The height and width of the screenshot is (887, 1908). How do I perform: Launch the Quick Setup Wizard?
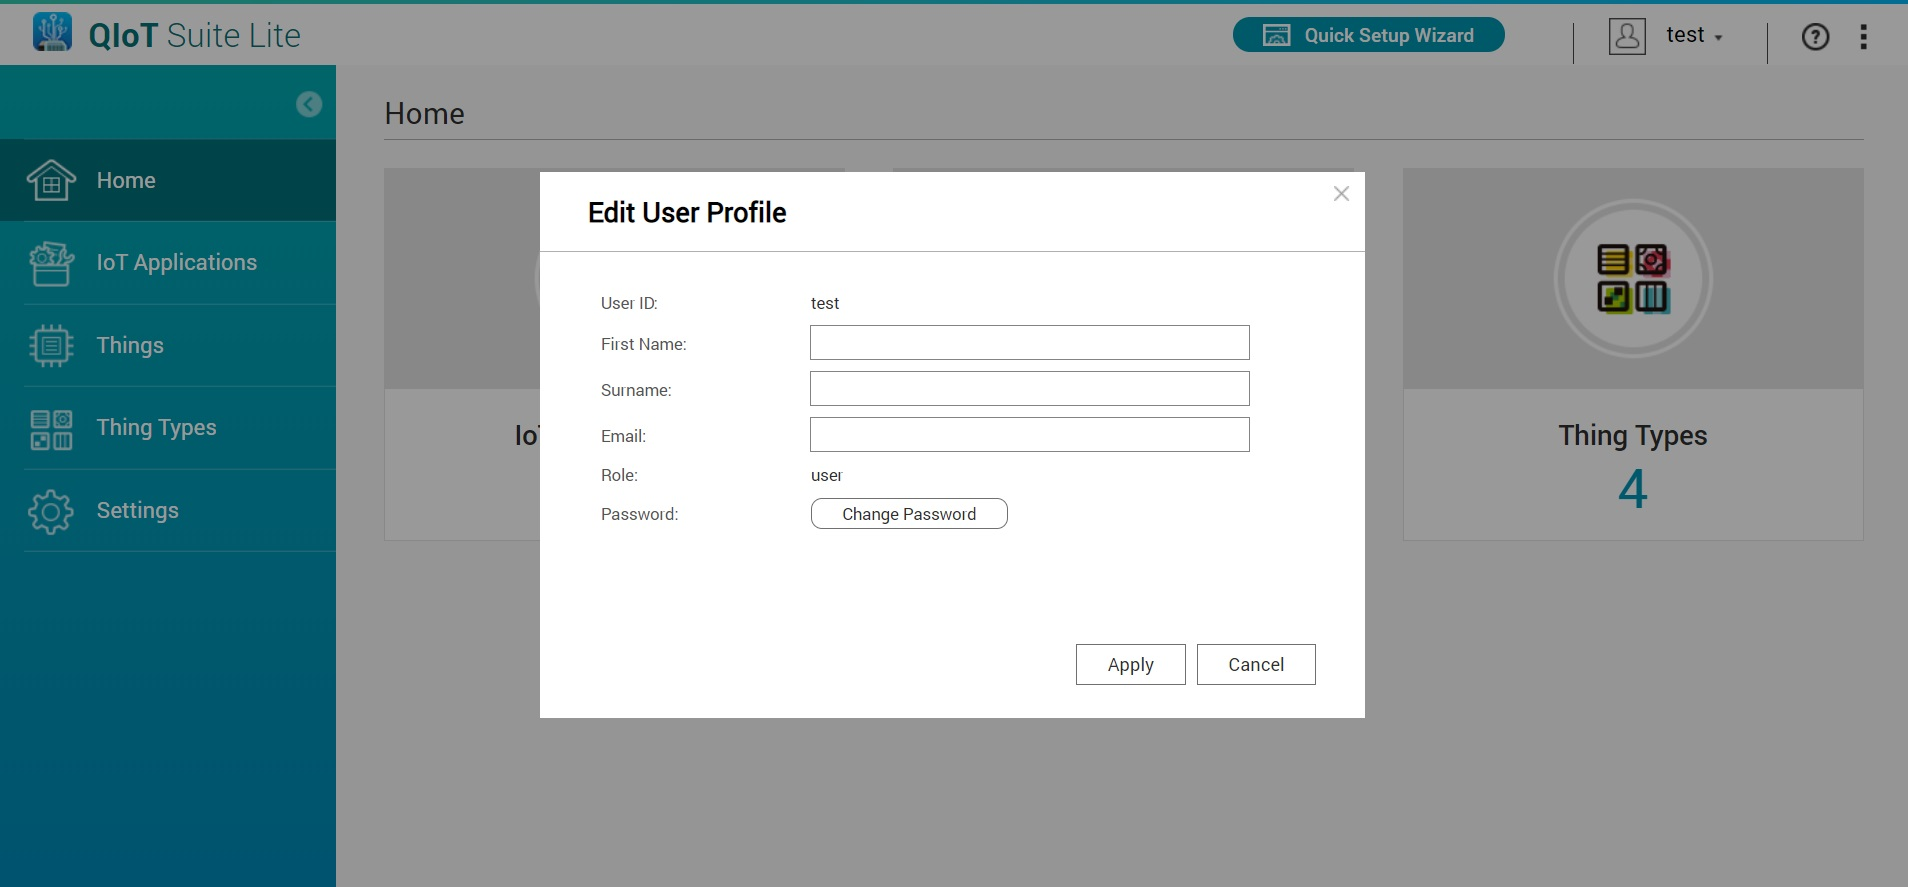point(1368,35)
